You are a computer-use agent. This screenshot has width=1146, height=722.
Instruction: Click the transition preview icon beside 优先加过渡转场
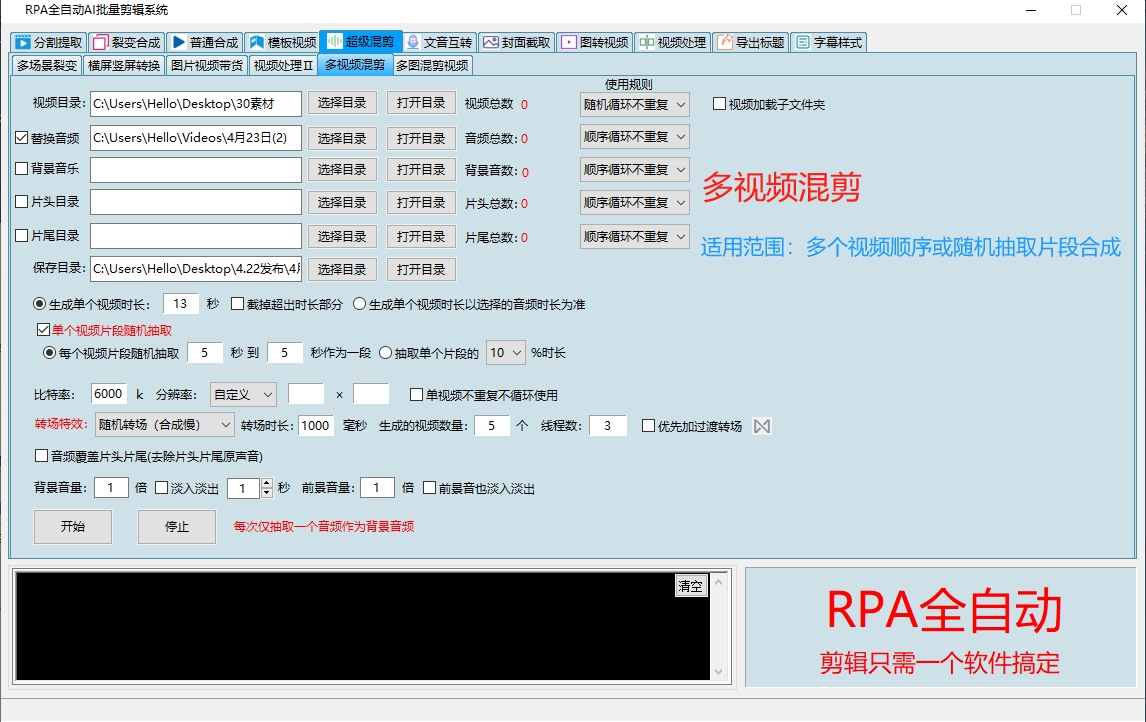tap(761, 426)
